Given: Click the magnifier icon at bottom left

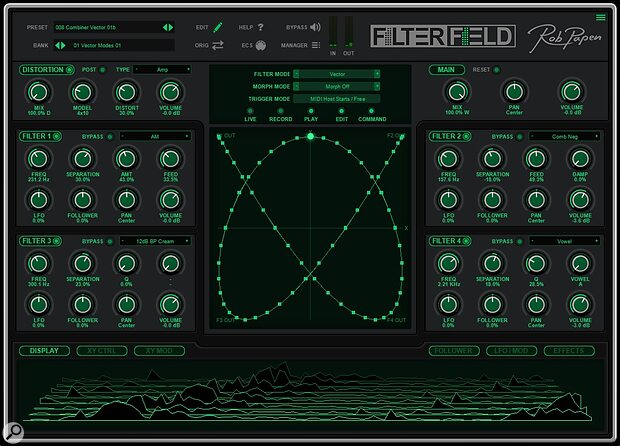Looking at the screenshot, I should coord(14,431).
